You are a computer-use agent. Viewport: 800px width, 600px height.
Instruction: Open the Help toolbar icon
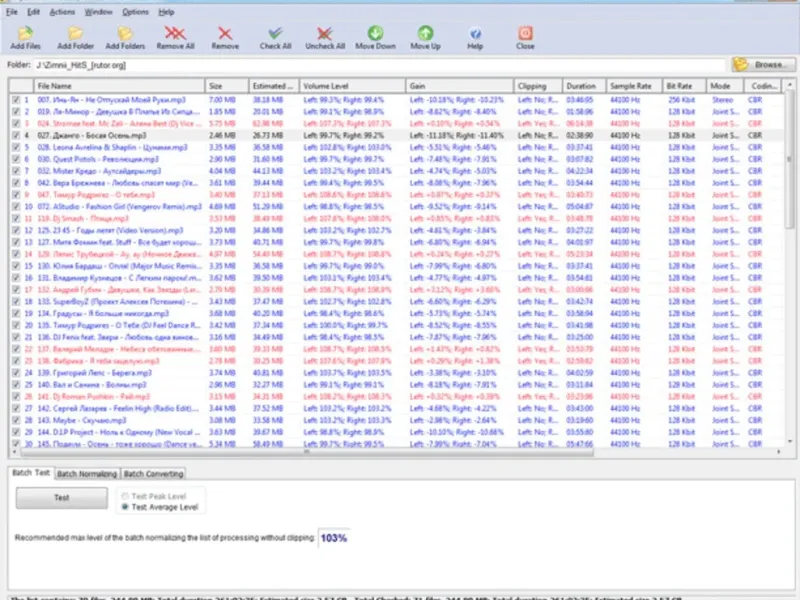[x=475, y=34]
